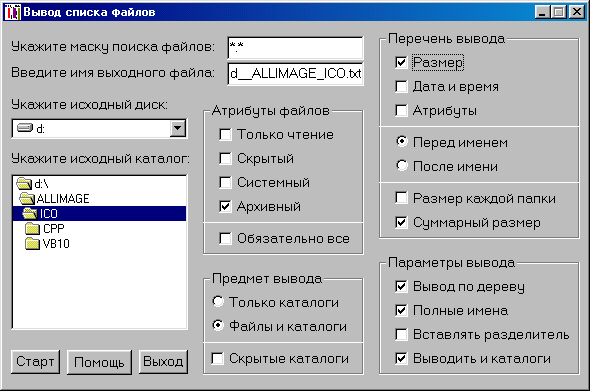The image size is (590, 391).
Task: Enable the Атрибуты output checkbox
Action: click(401, 110)
